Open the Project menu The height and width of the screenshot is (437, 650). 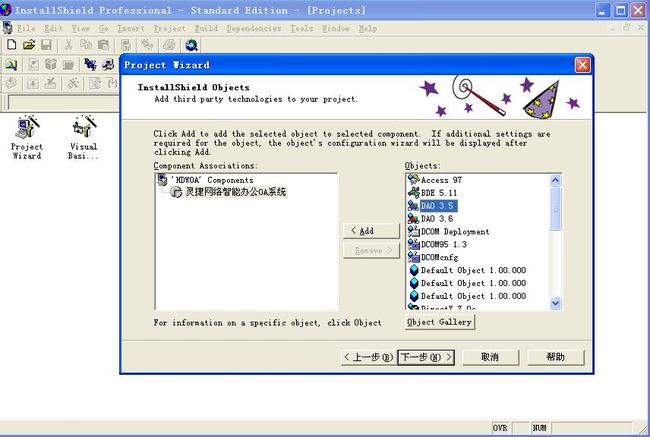click(x=170, y=29)
